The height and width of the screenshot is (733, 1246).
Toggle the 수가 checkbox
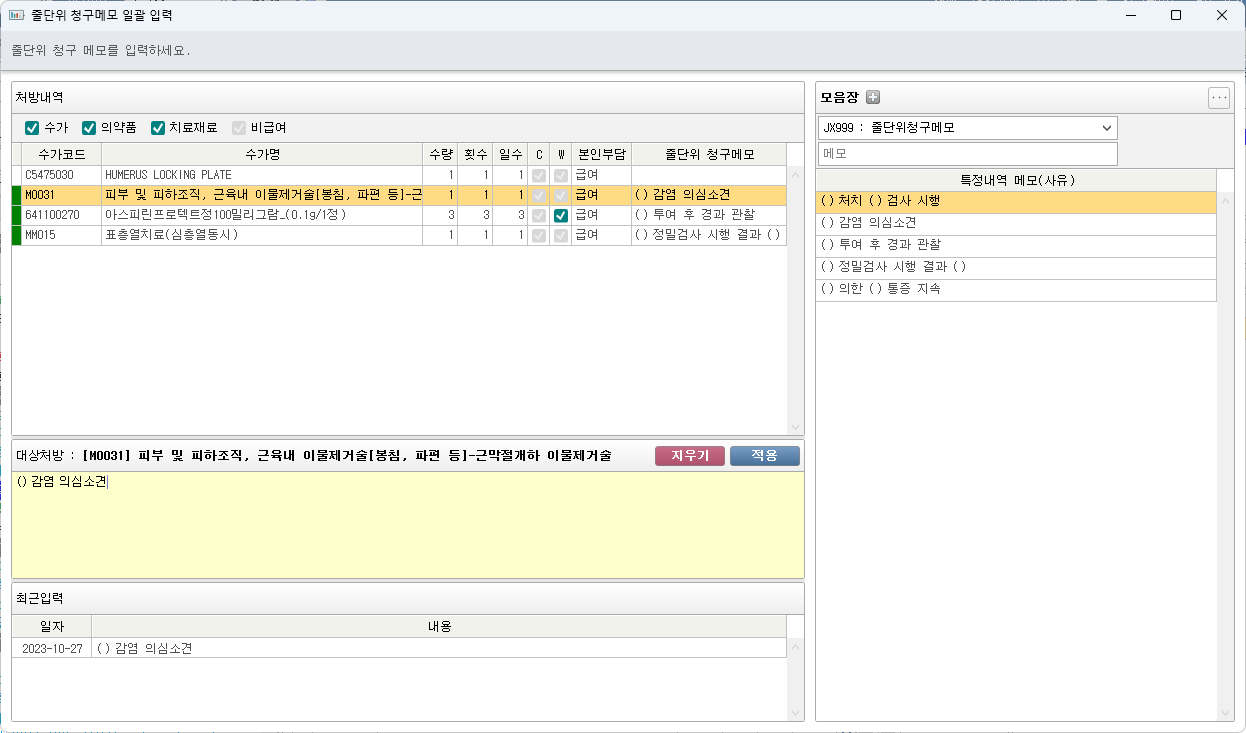click(32, 128)
